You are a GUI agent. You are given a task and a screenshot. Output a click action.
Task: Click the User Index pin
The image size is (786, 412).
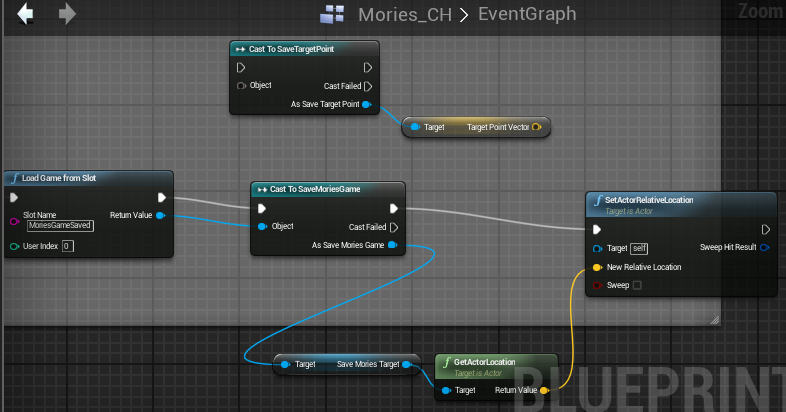pos(15,246)
